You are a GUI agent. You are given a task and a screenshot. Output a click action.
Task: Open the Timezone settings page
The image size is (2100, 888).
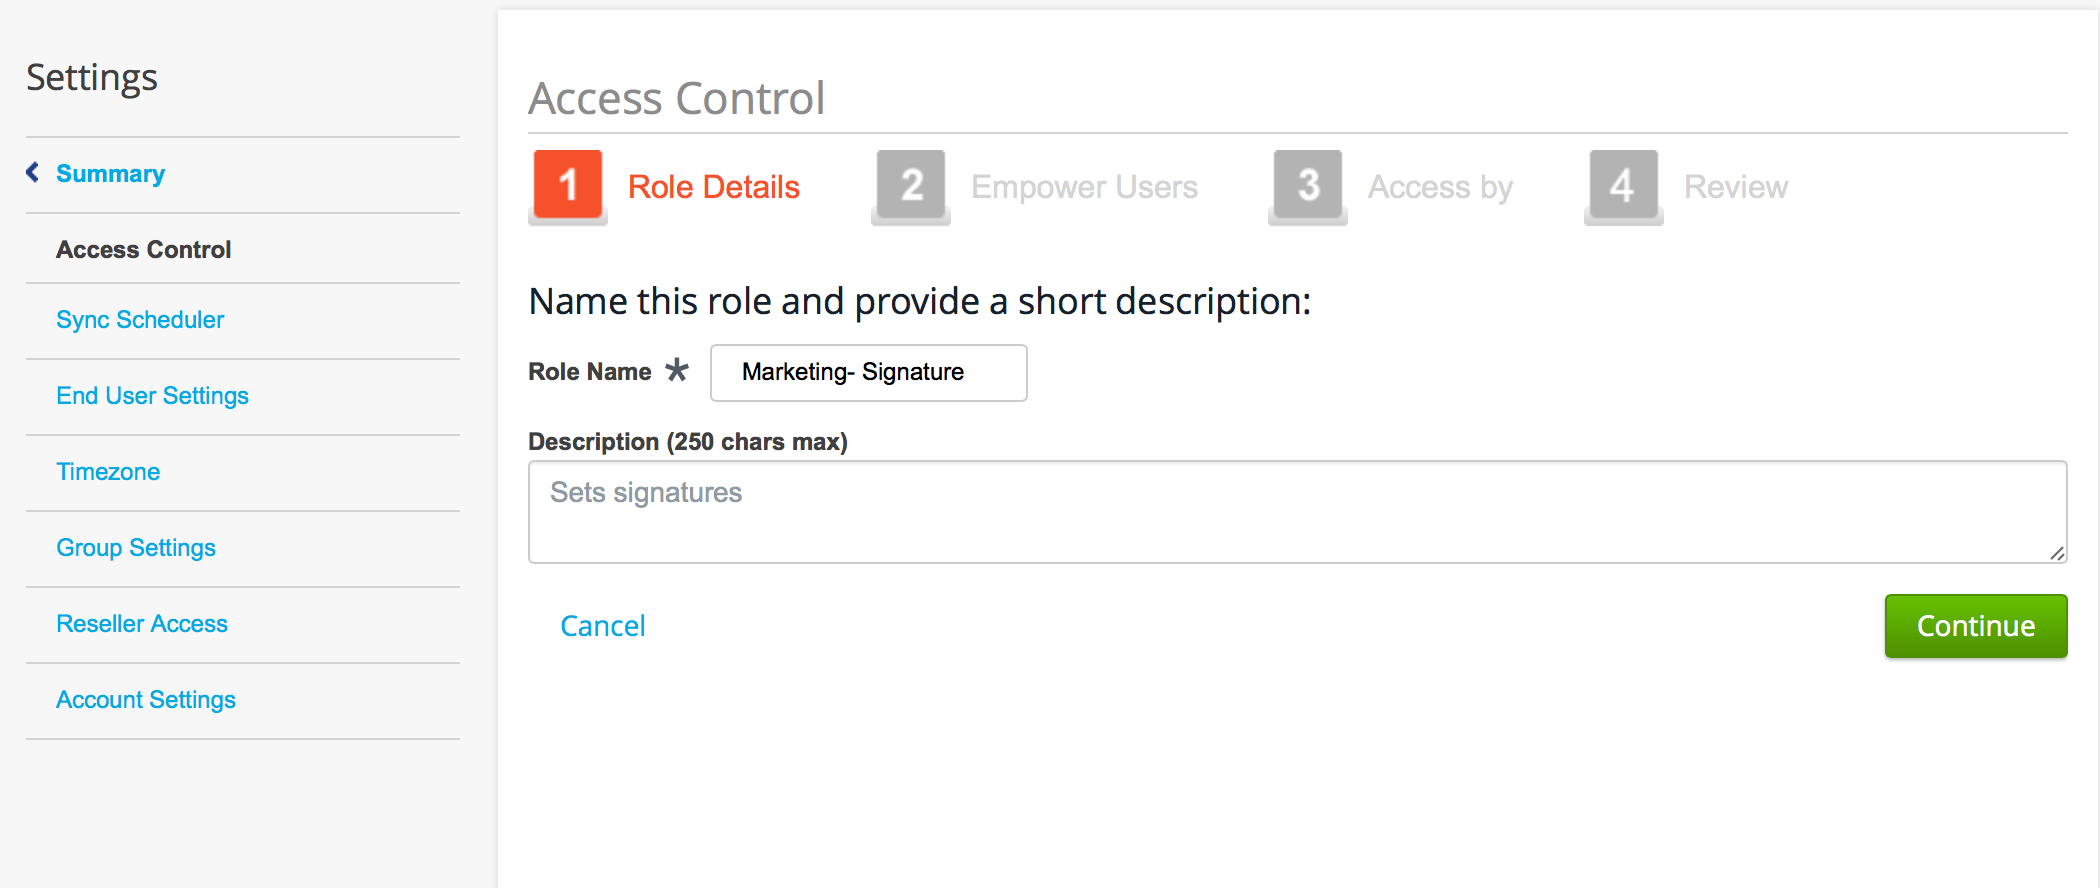(108, 472)
